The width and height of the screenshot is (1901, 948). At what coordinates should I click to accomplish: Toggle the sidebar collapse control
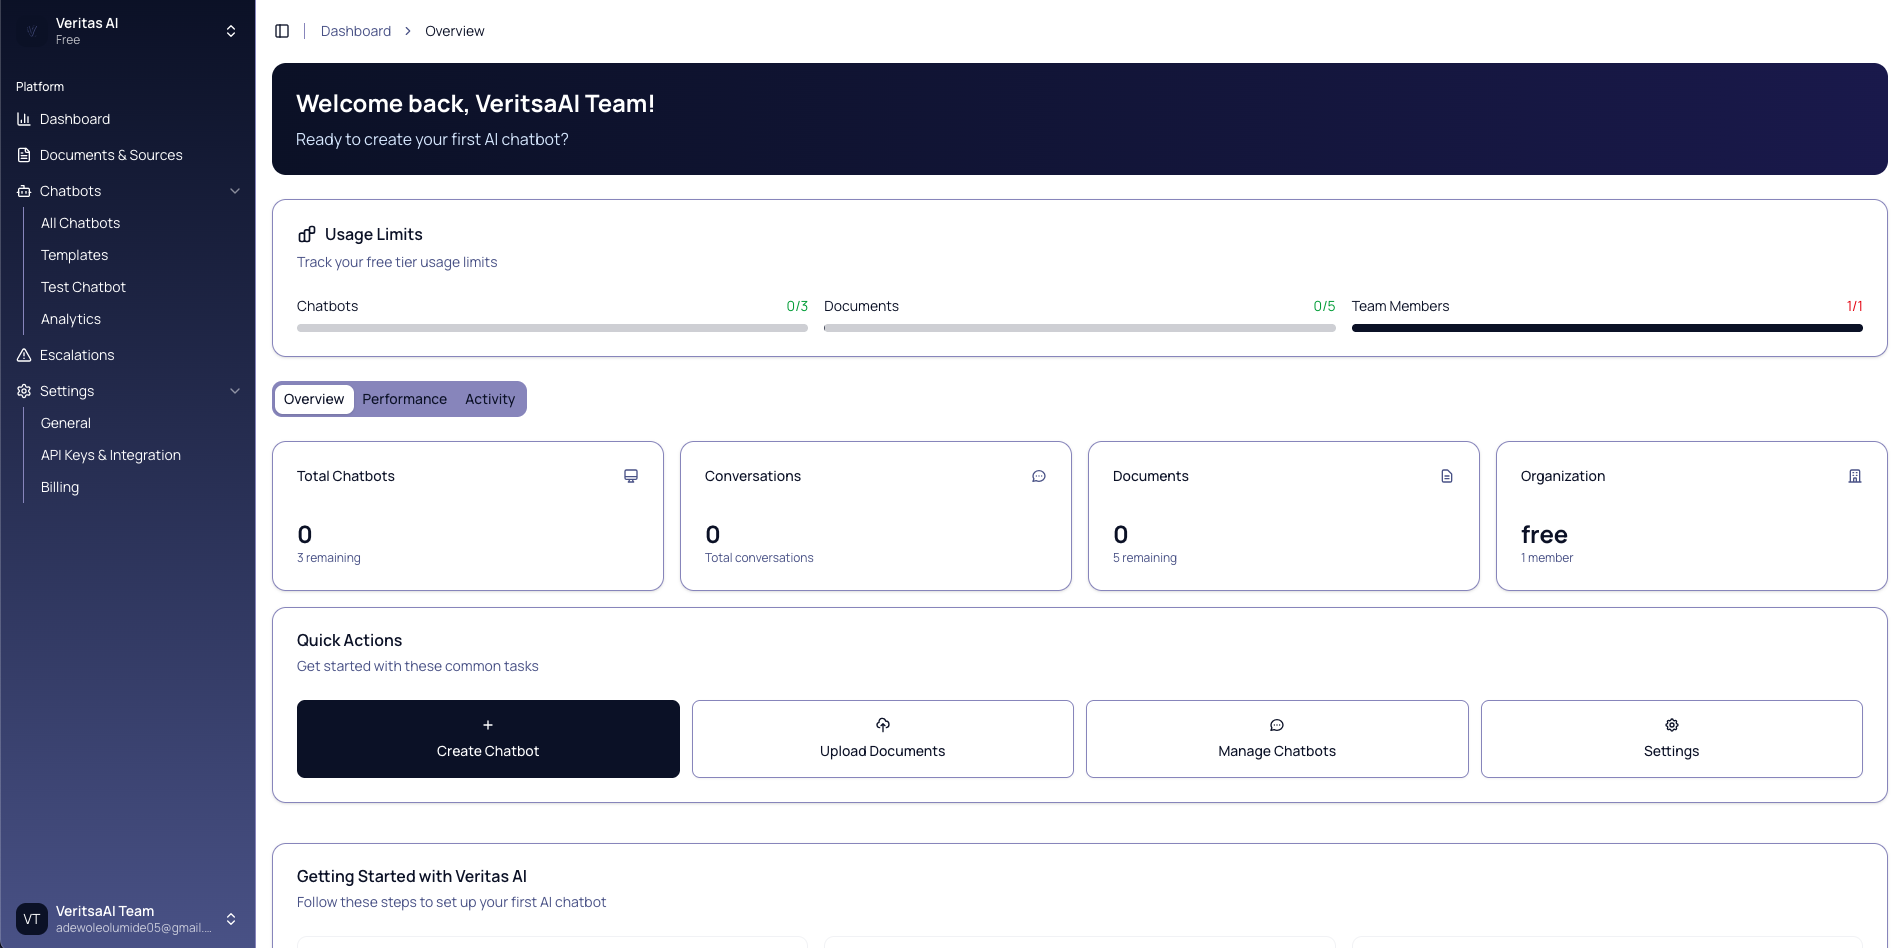[282, 30]
